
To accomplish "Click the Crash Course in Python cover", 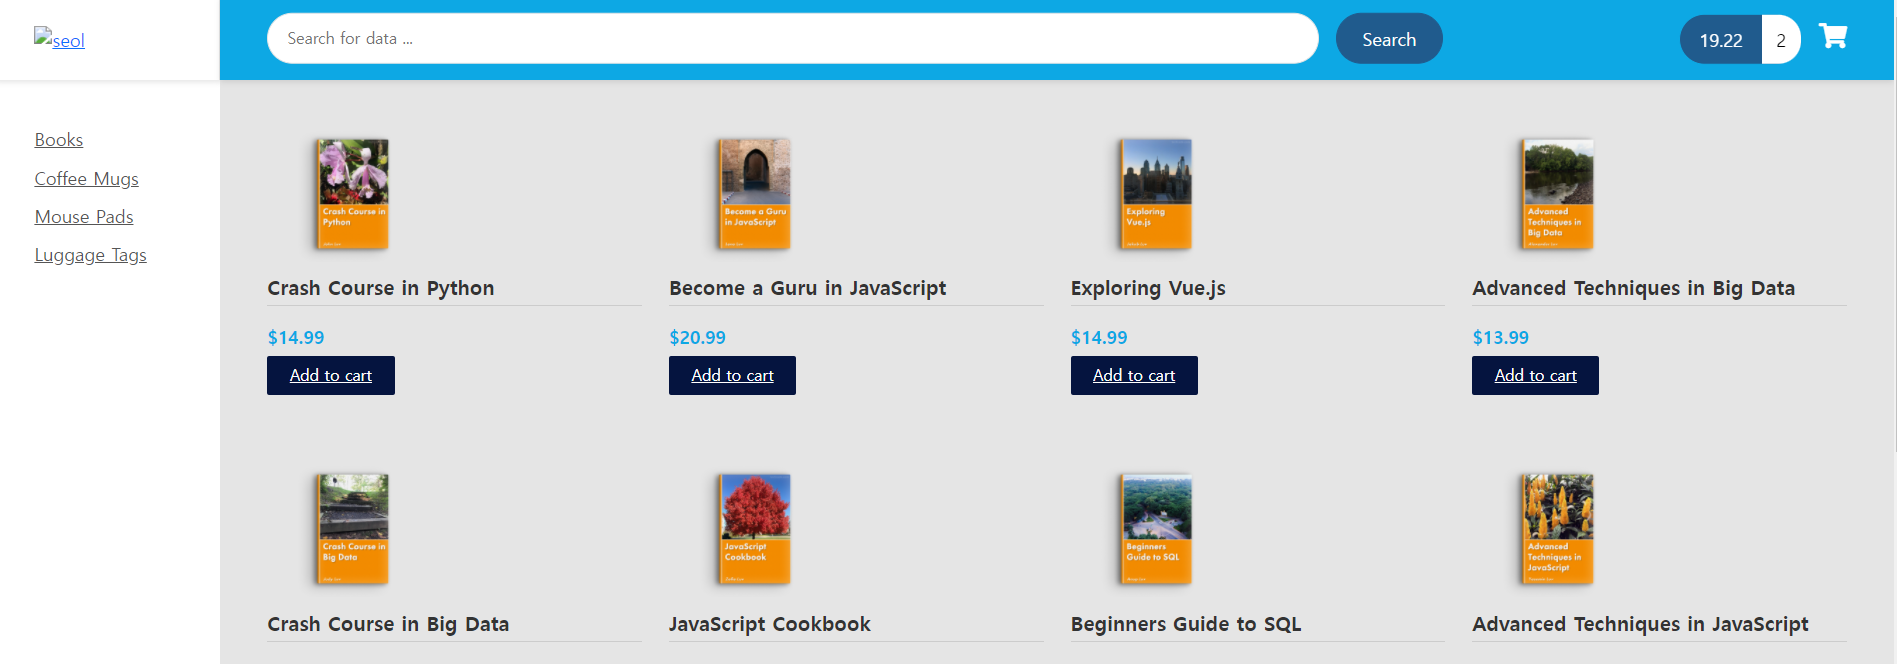I will point(353,194).
